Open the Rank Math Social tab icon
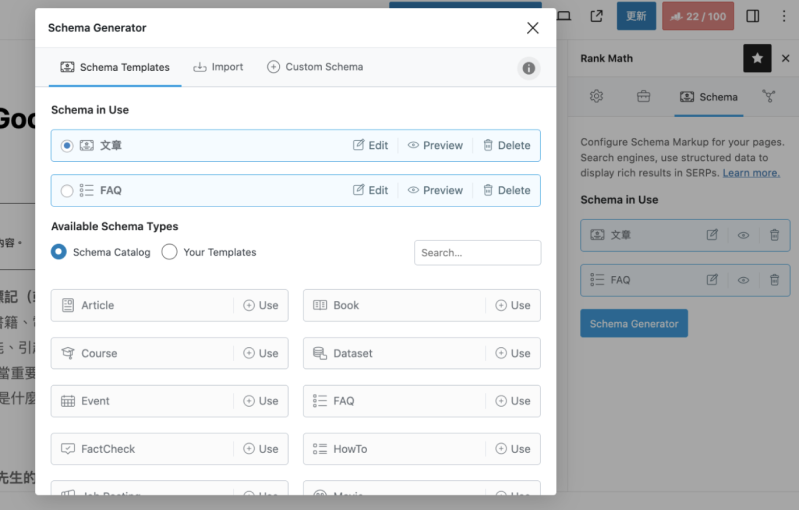Image resolution: width=799 pixels, height=510 pixels. click(768, 96)
